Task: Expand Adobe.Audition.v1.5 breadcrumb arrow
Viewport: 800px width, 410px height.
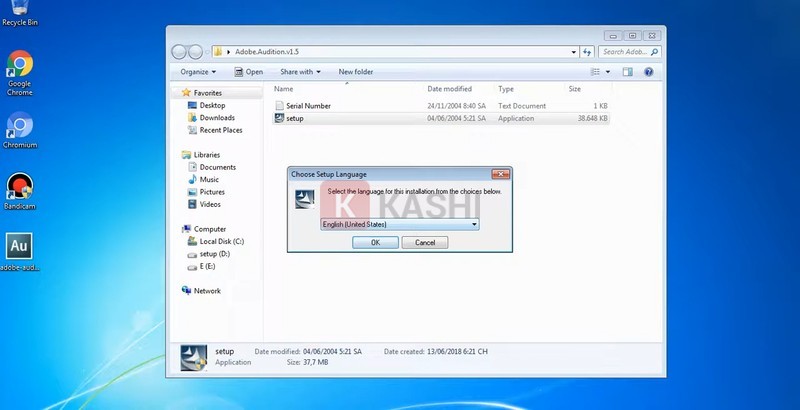Action: tap(229, 52)
